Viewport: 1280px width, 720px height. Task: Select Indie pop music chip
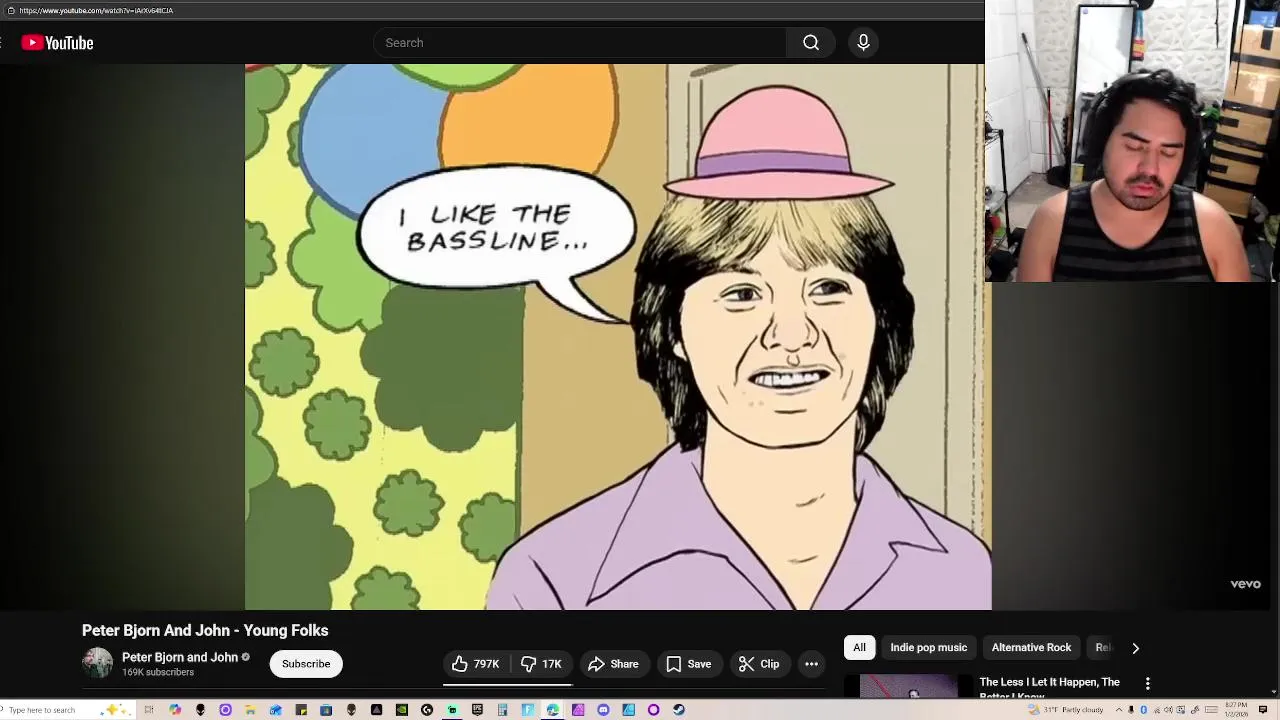click(x=928, y=647)
